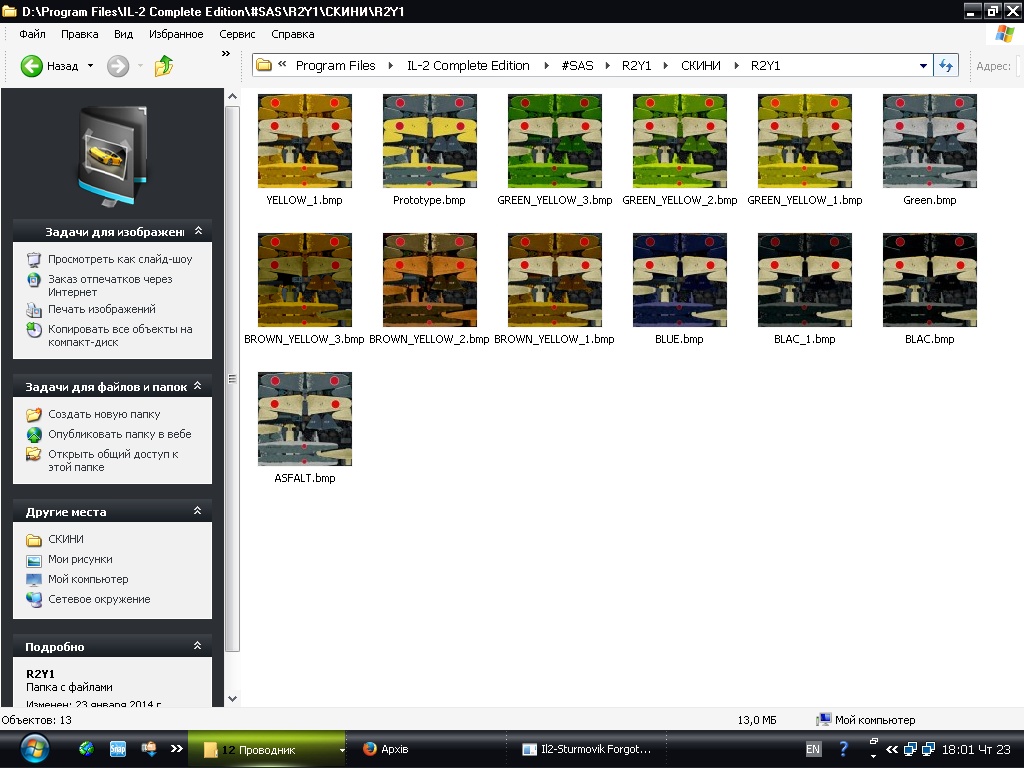This screenshot has width=1024, height=768.
Task: Open the address bar history dropdown
Action: (x=923, y=65)
